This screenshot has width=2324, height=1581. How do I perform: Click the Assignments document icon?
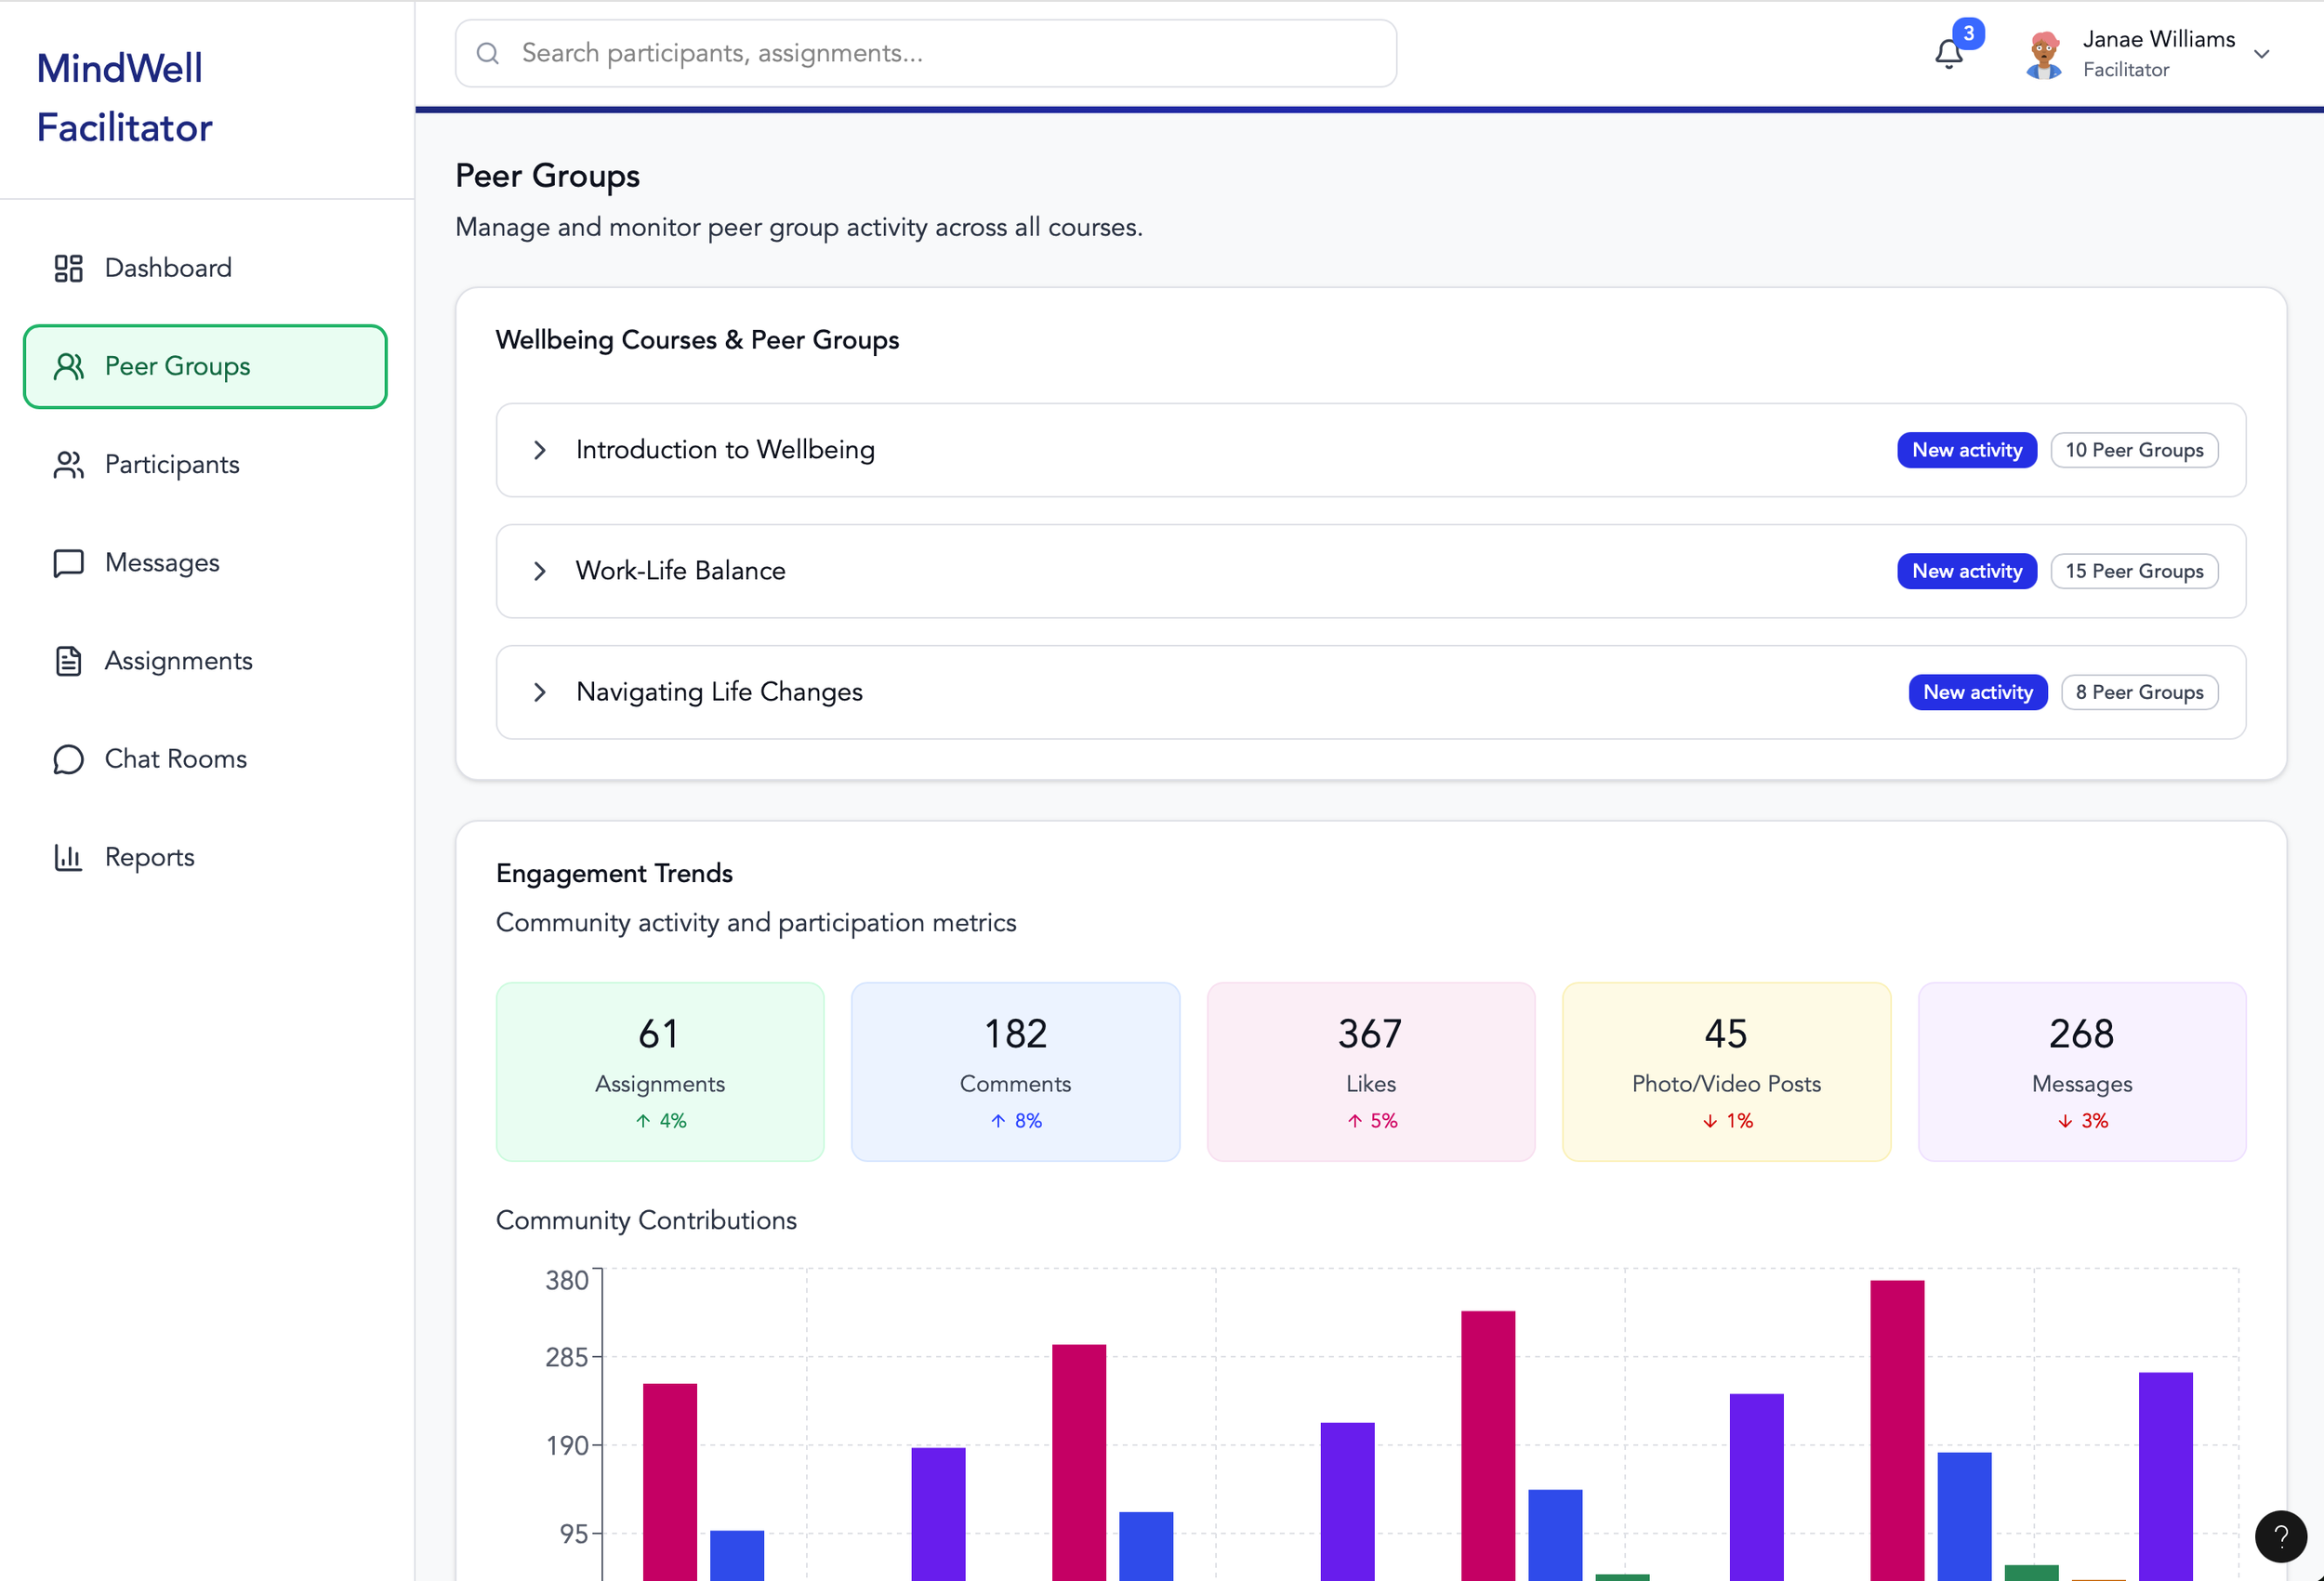tap(68, 661)
